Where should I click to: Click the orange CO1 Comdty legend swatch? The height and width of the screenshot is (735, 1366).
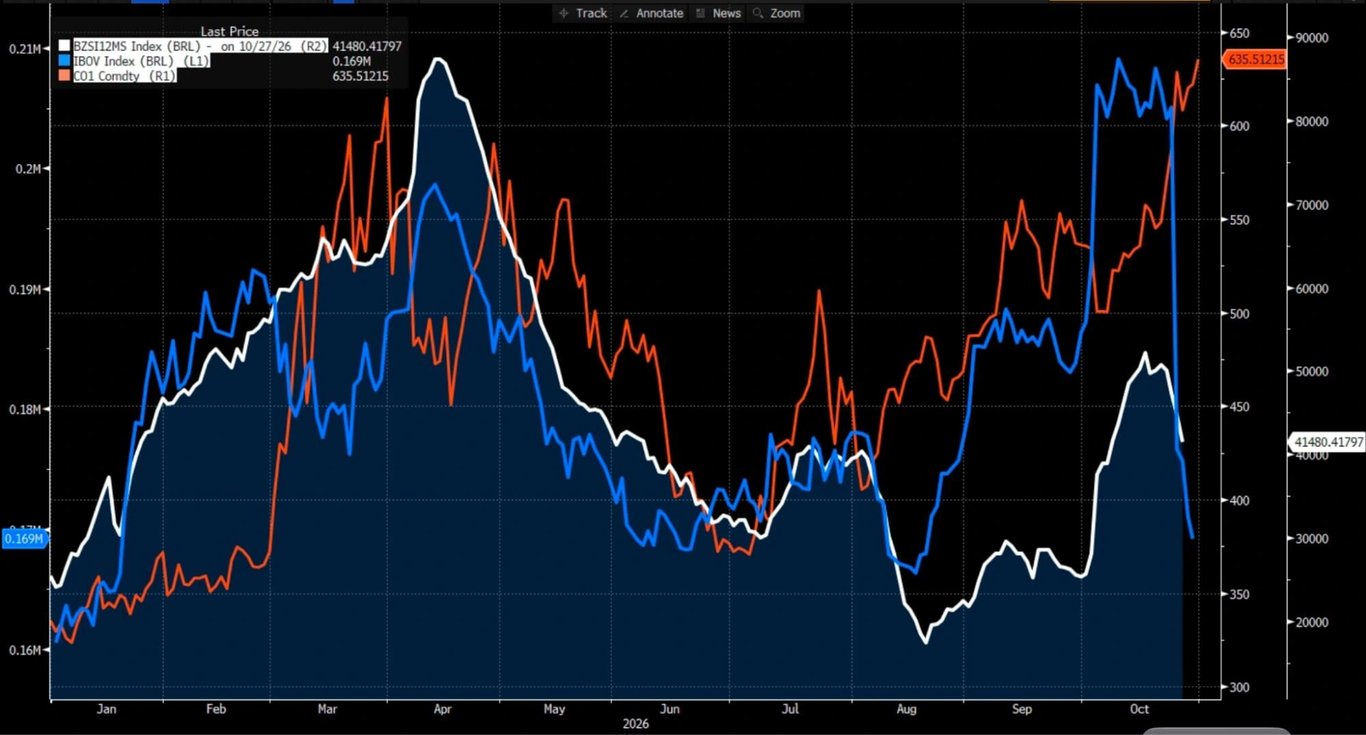pyautogui.click(x=64, y=76)
